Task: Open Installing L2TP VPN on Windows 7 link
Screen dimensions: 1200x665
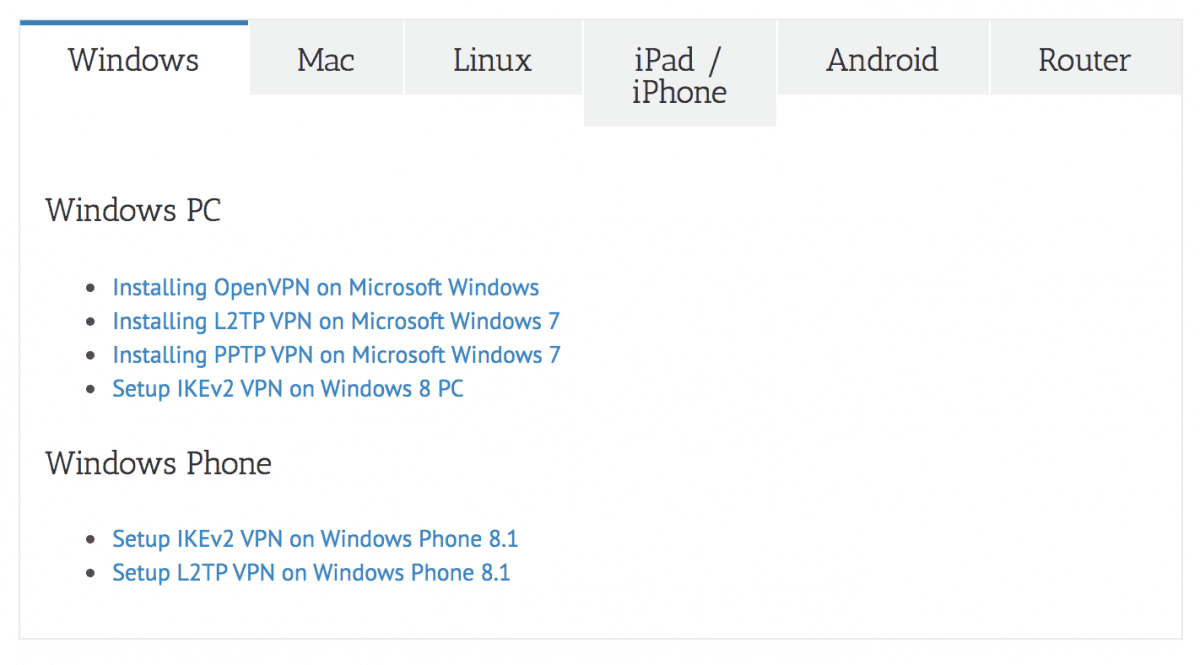Action: point(336,322)
